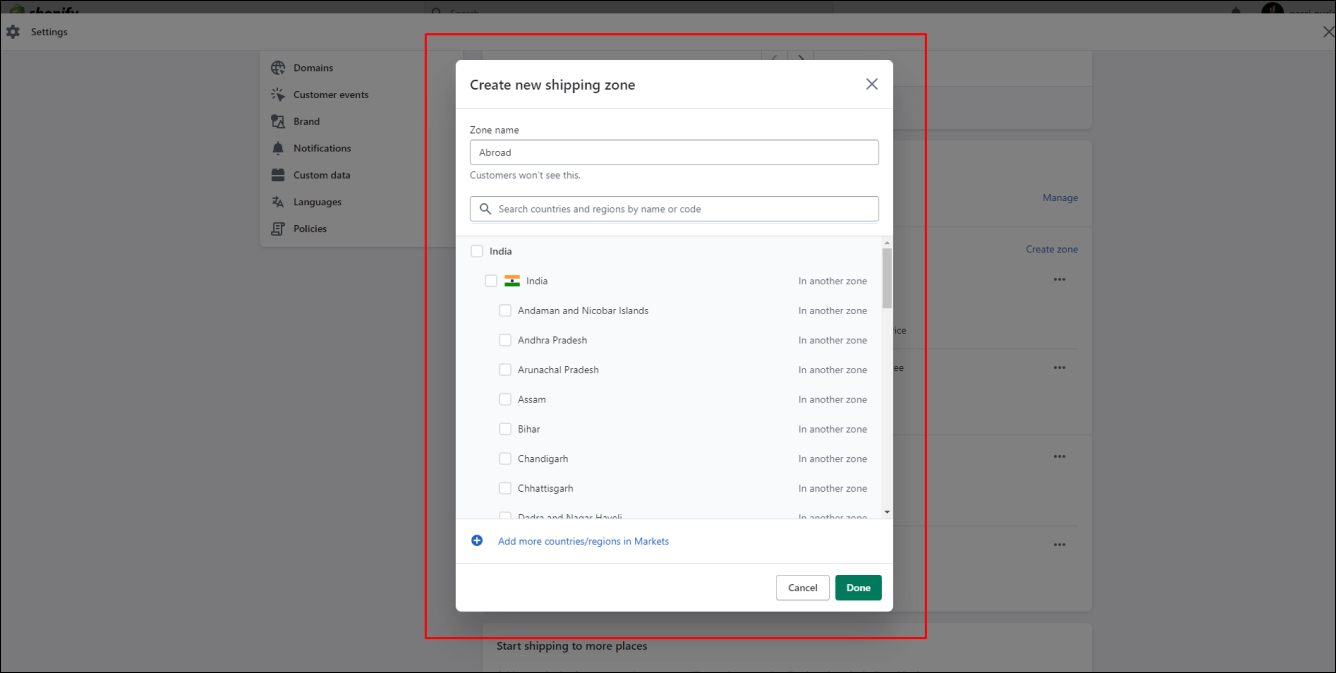Image resolution: width=1336 pixels, height=673 pixels.
Task: Open Custom data in Settings sidebar
Action: [x=321, y=175]
